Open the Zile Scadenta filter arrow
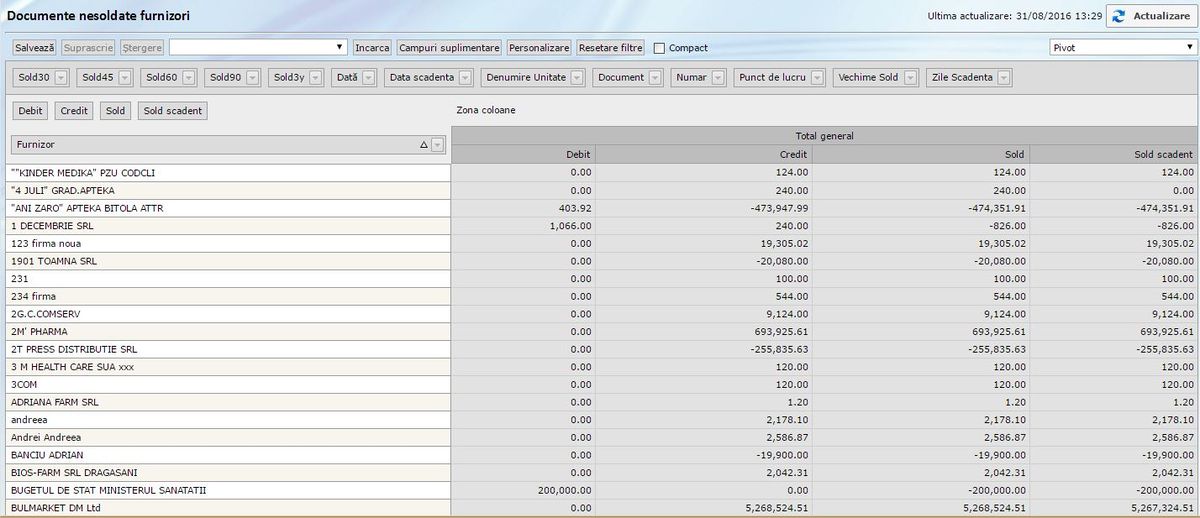1200x518 pixels. (1003, 78)
